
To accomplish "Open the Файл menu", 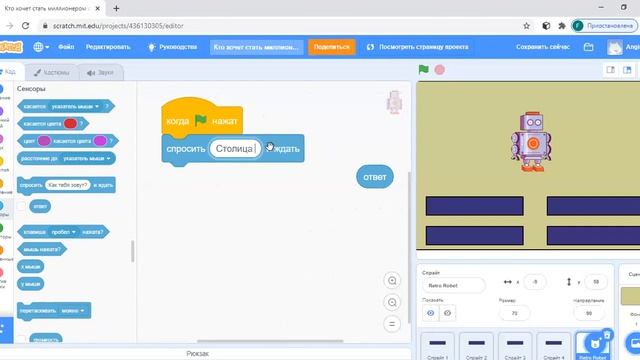I will coord(66,47).
